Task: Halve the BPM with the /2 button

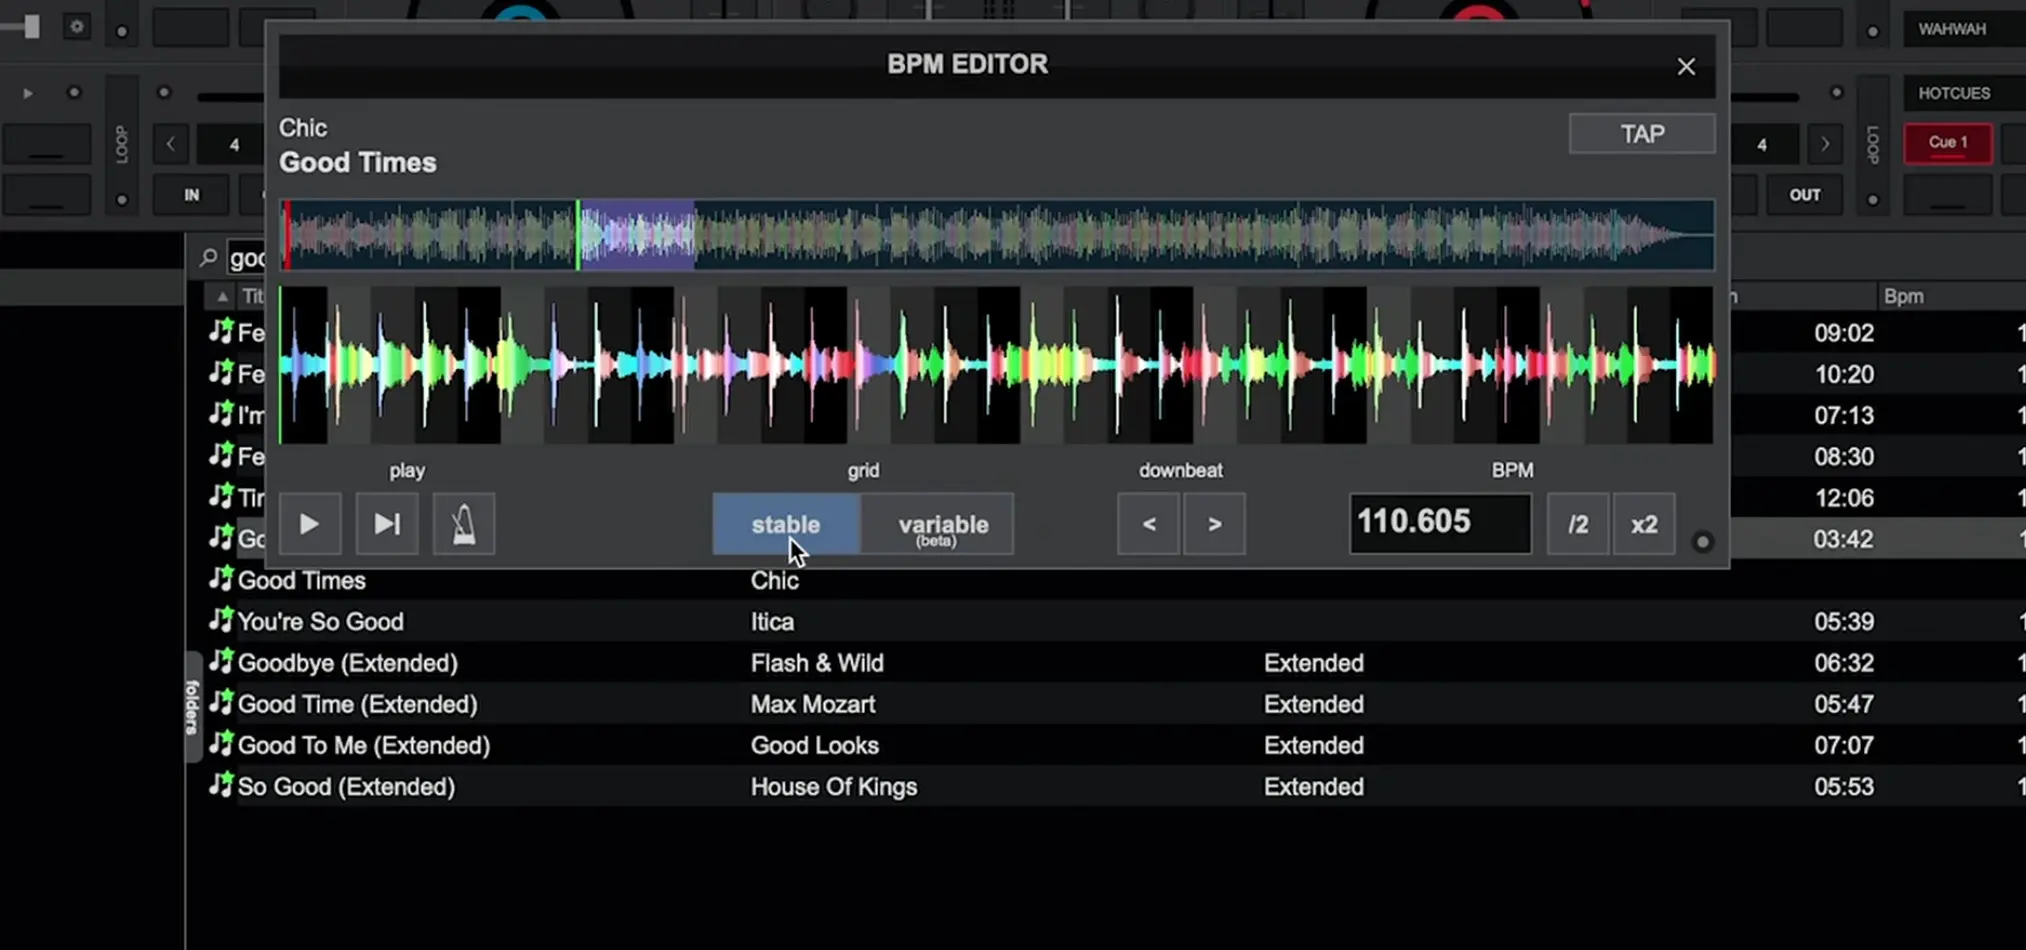Action: [x=1577, y=524]
